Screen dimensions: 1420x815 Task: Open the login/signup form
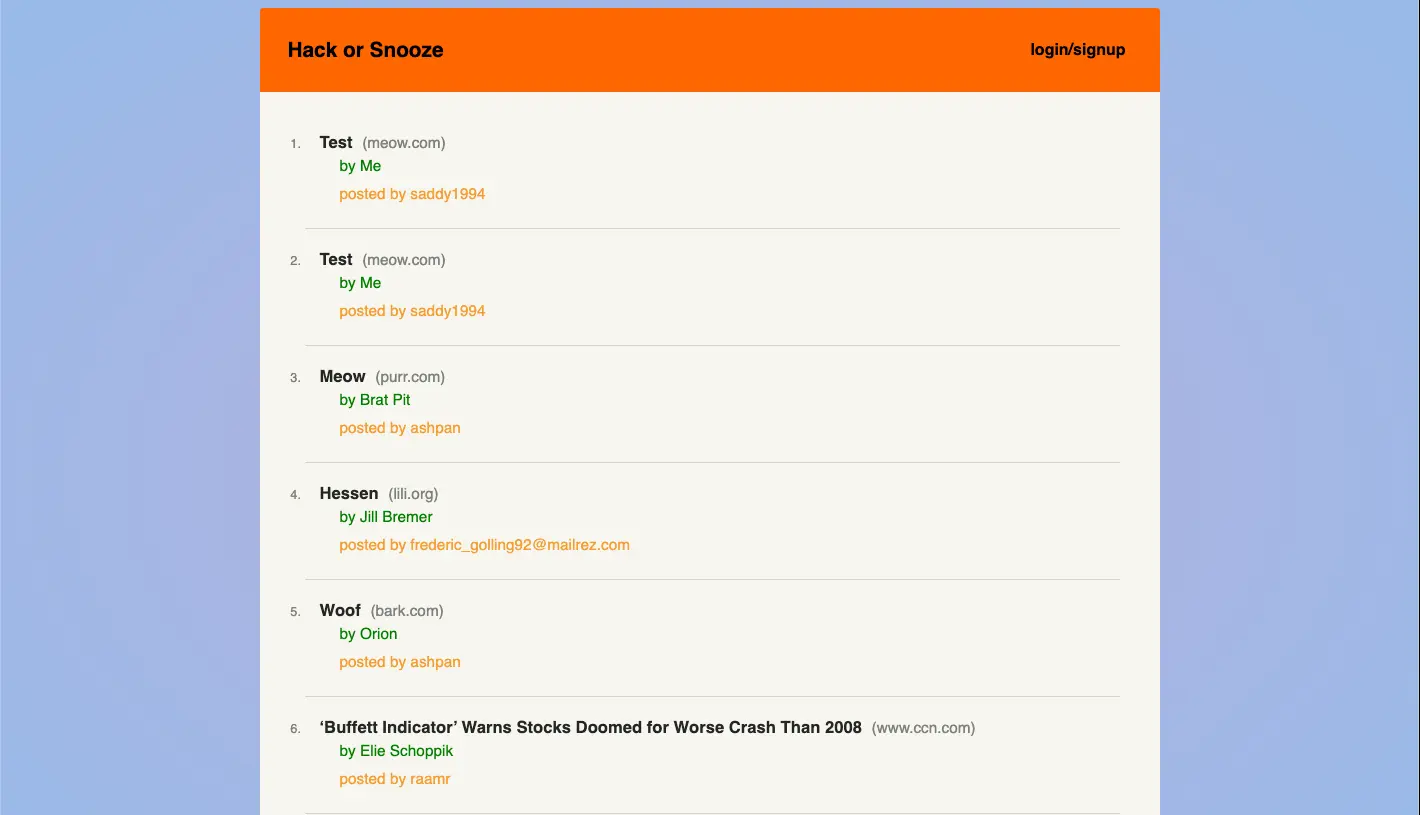1077,50
